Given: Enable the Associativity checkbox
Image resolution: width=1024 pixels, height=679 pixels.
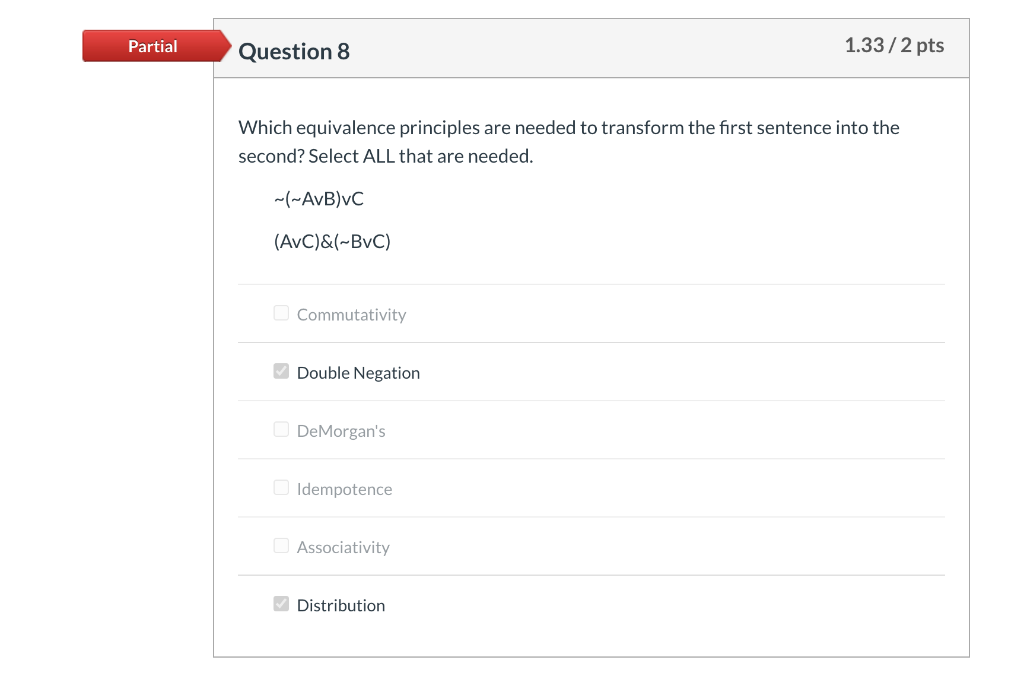Looking at the screenshot, I should pos(281,546).
